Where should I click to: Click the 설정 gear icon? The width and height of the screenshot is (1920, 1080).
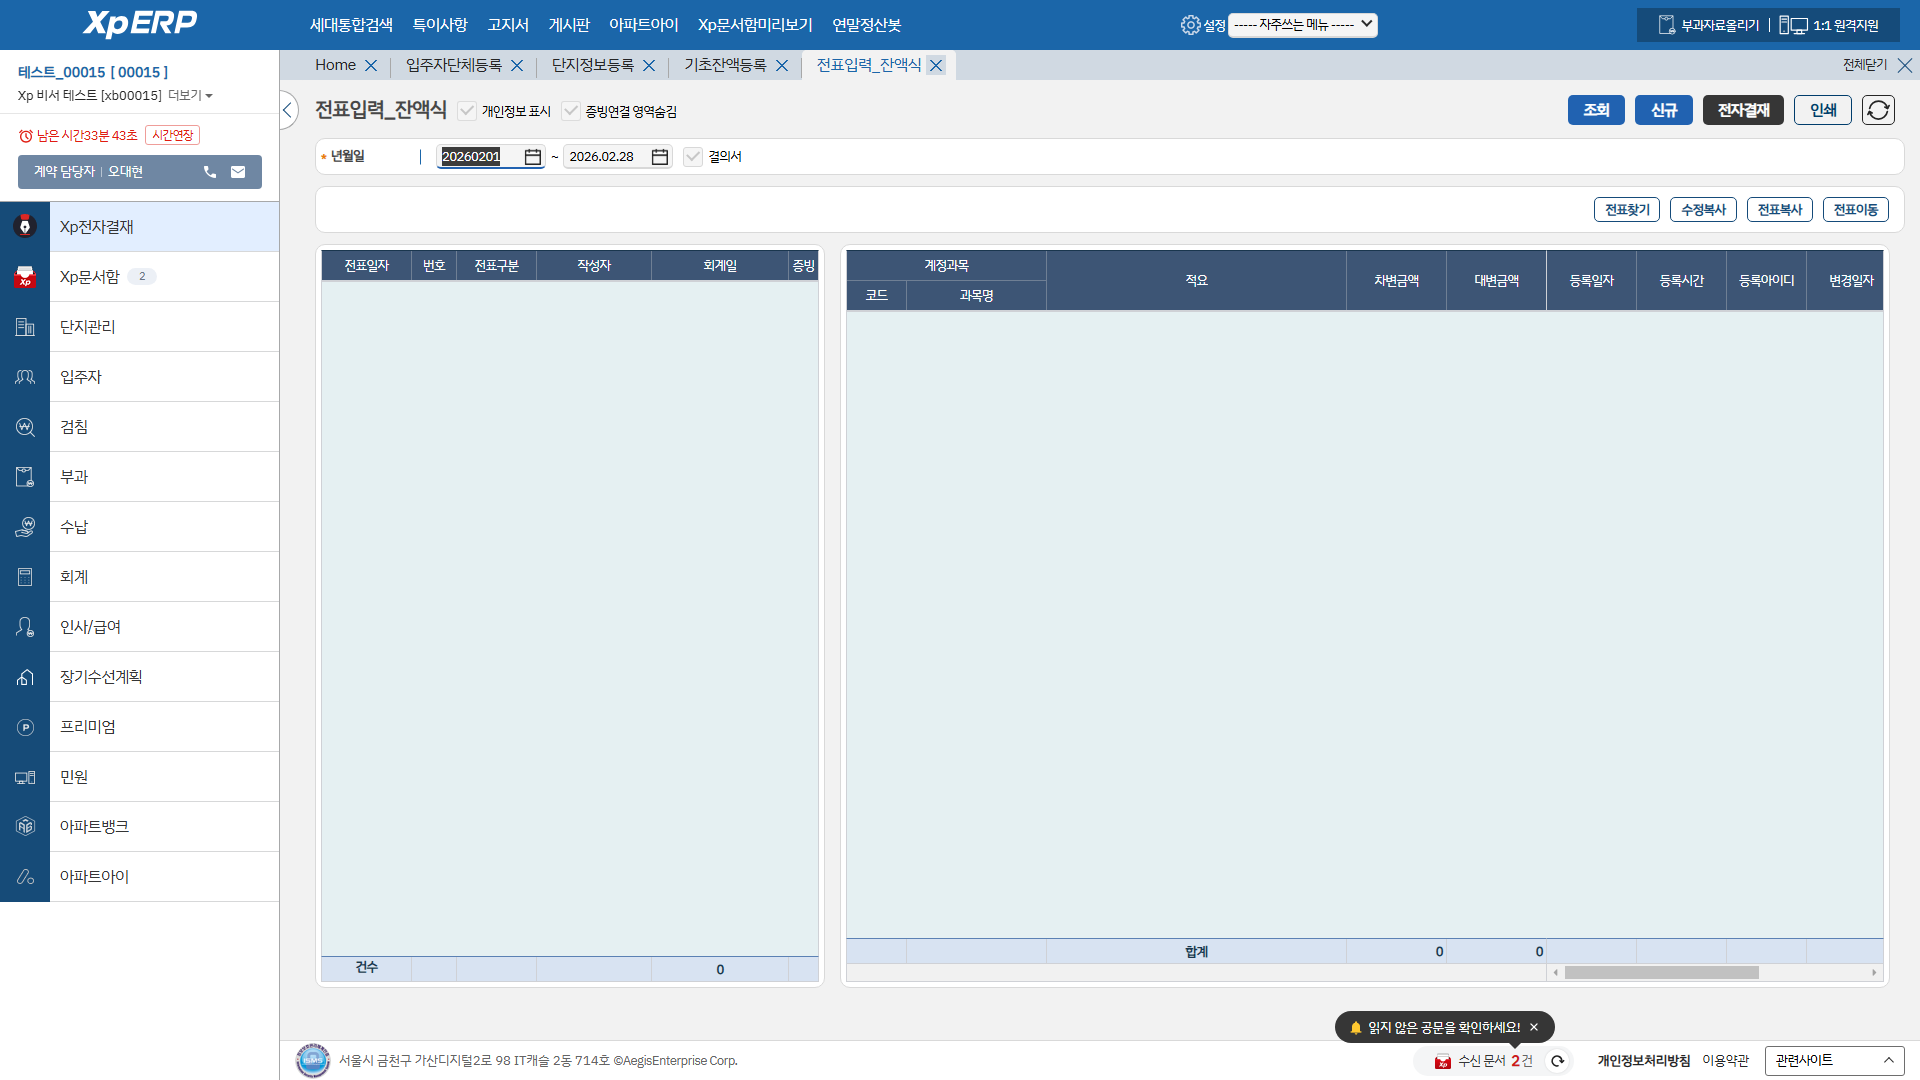1190,25
